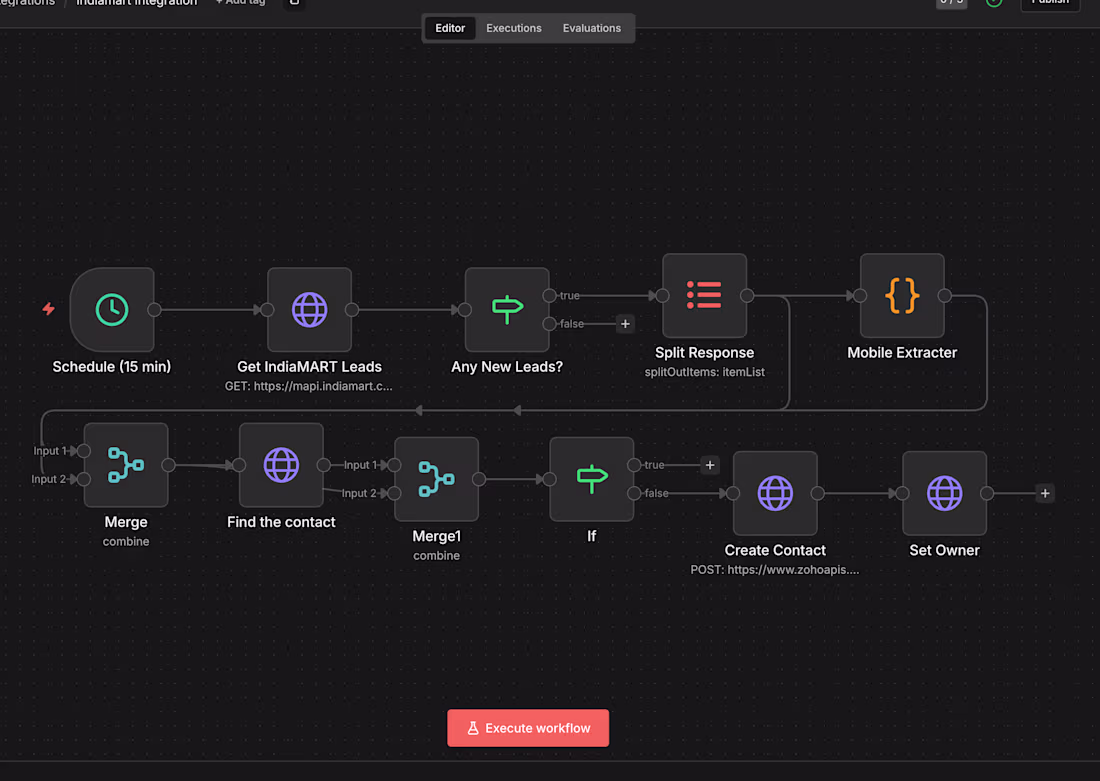The height and width of the screenshot is (781, 1100).
Task: Select the Set Owner node
Action: [944, 493]
